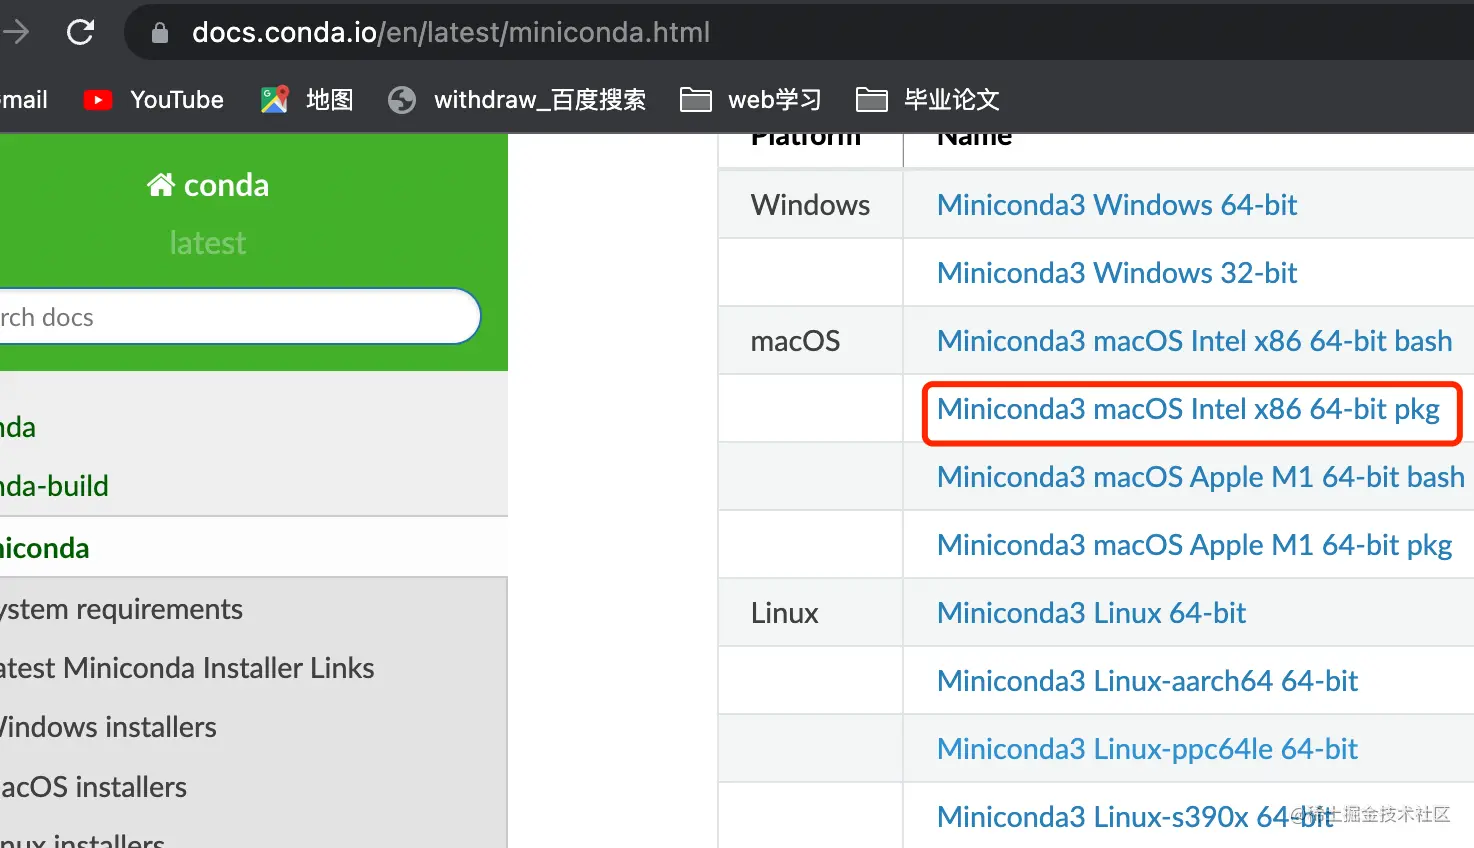Download Miniconda3 Linux-aarch64 64-bit
Image resolution: width=1474 pixels, height=848 pixels.
tap(1147, 681)
